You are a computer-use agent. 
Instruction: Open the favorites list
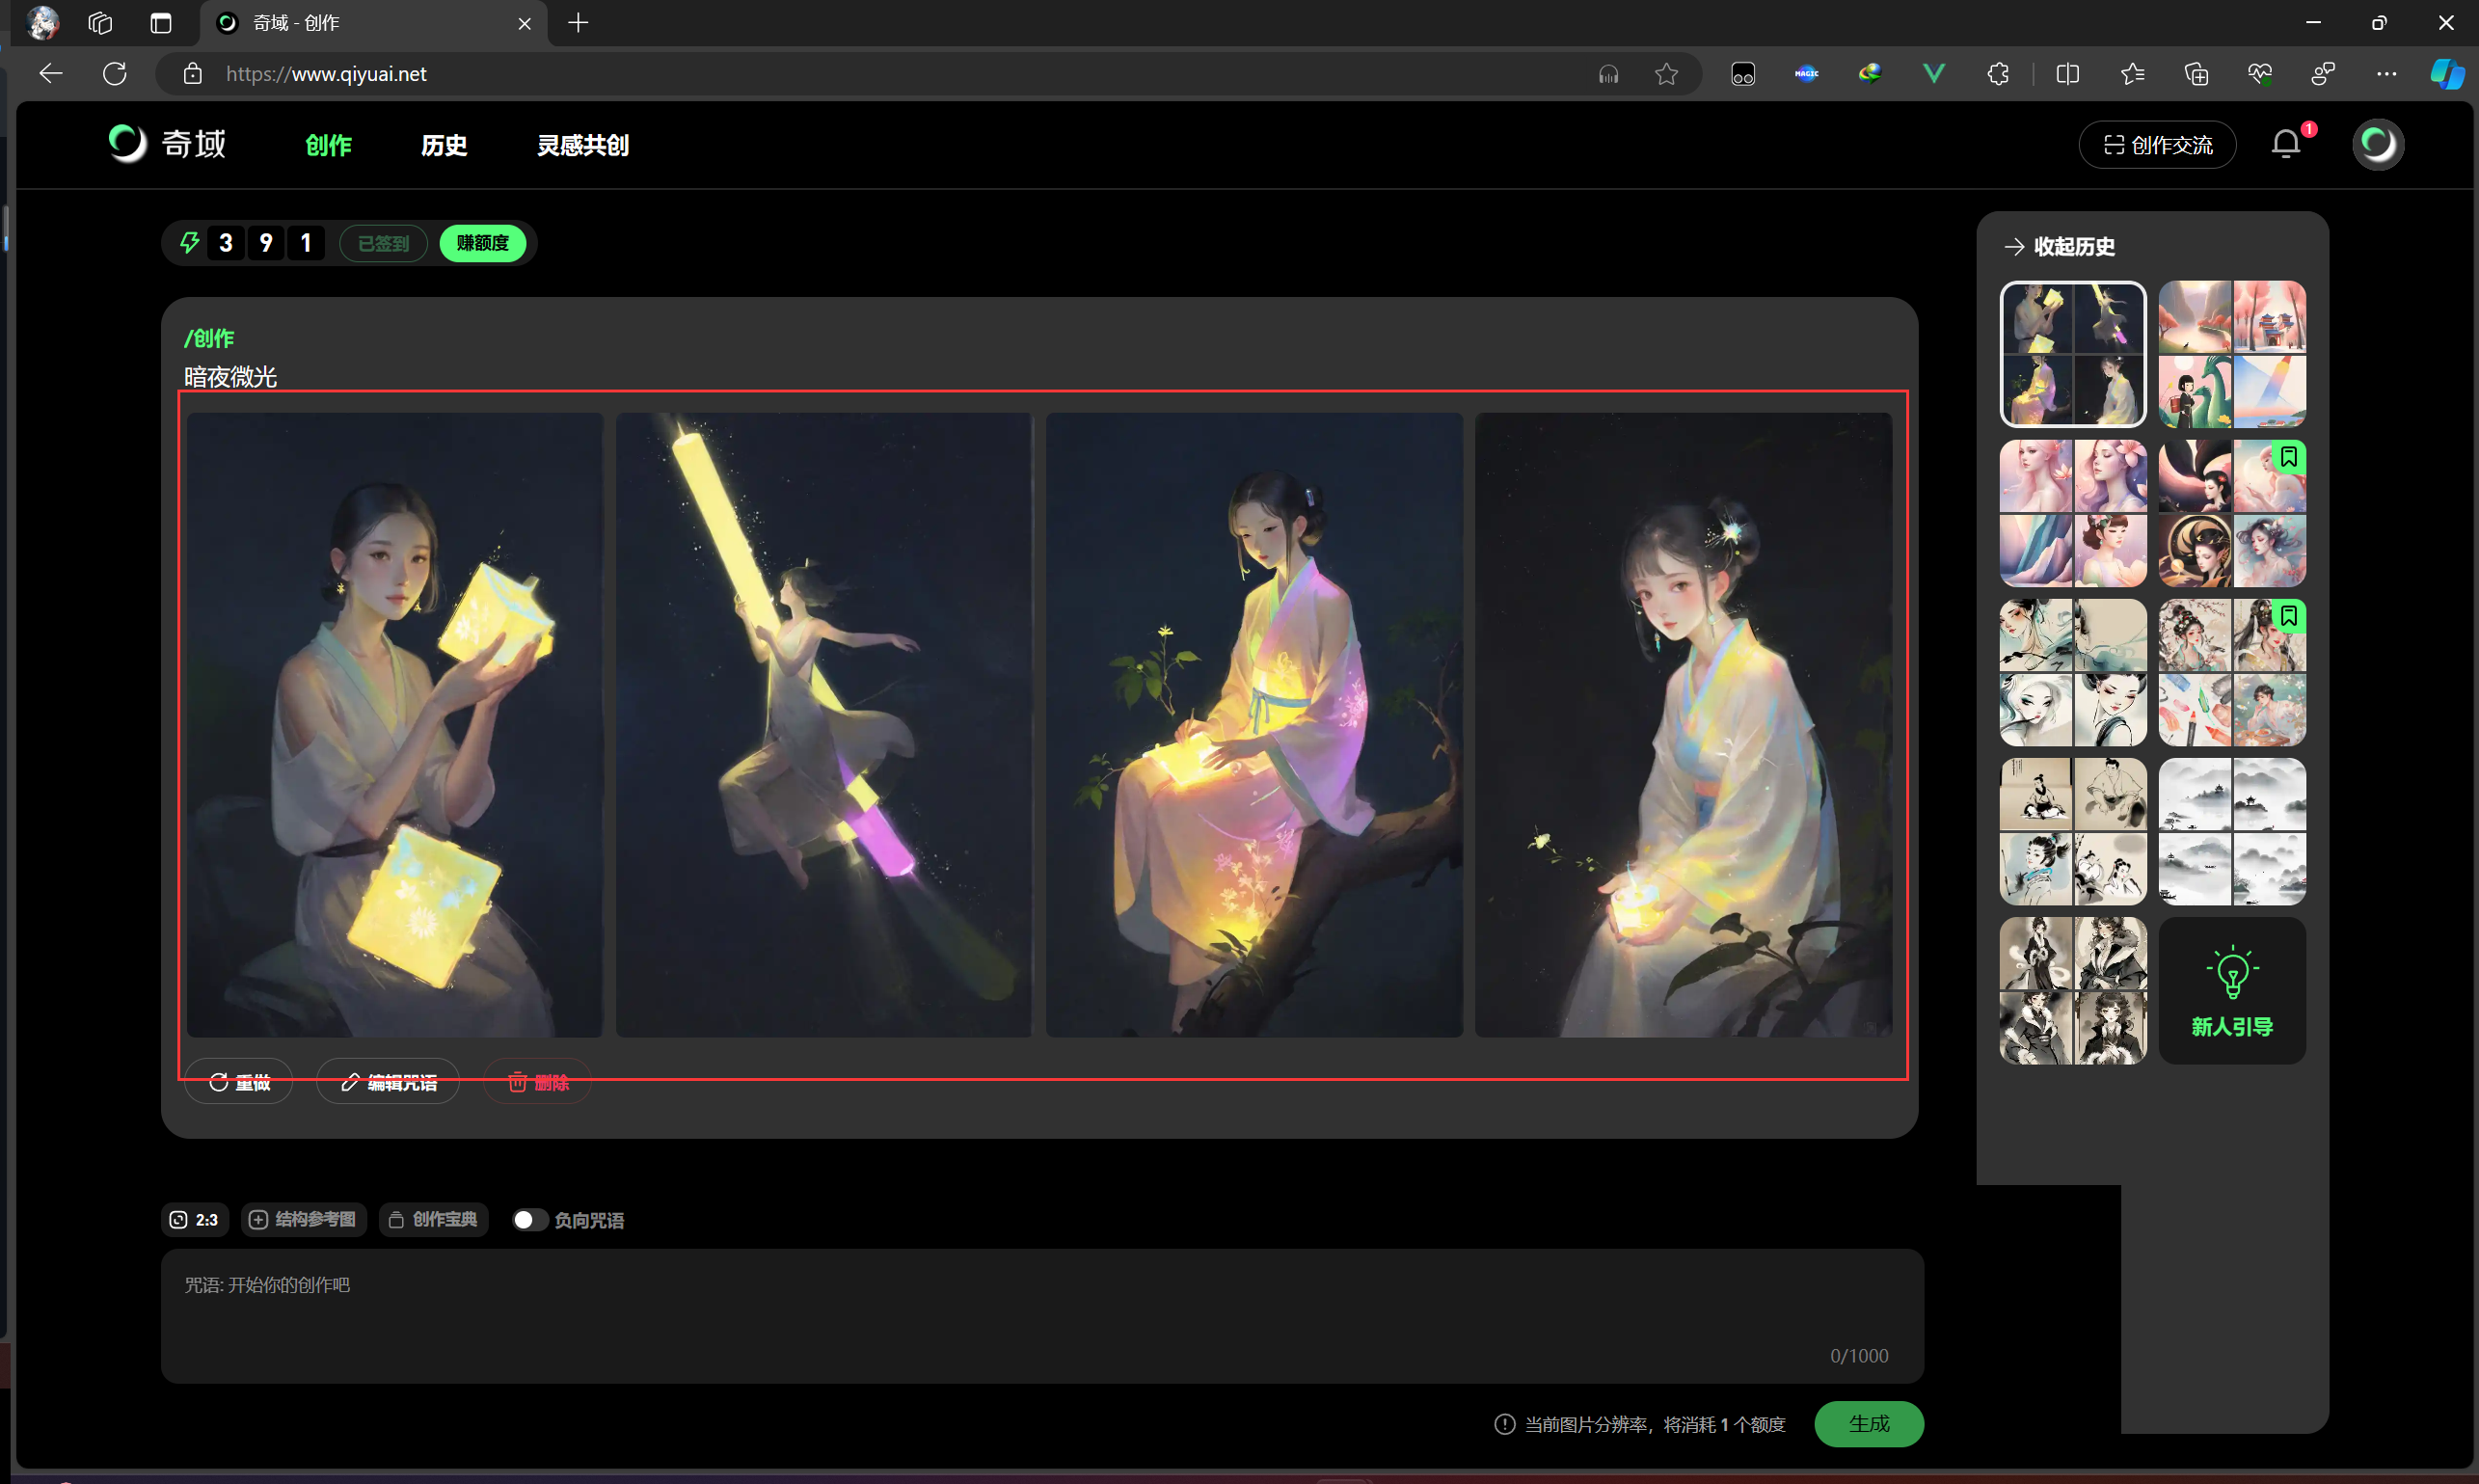tap(2132, 74)
